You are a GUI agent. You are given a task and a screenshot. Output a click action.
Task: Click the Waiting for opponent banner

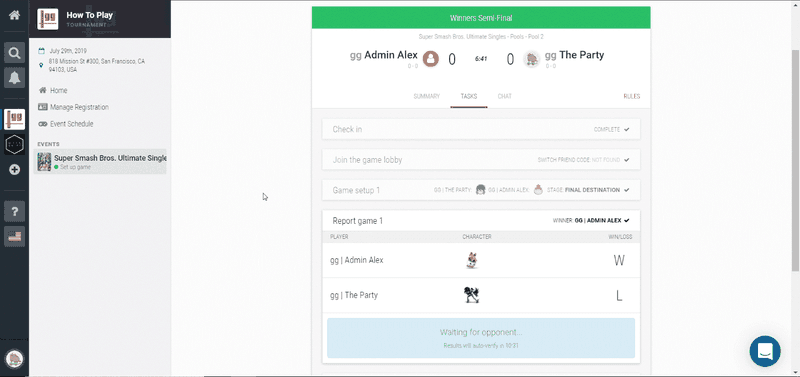[481, 338]
